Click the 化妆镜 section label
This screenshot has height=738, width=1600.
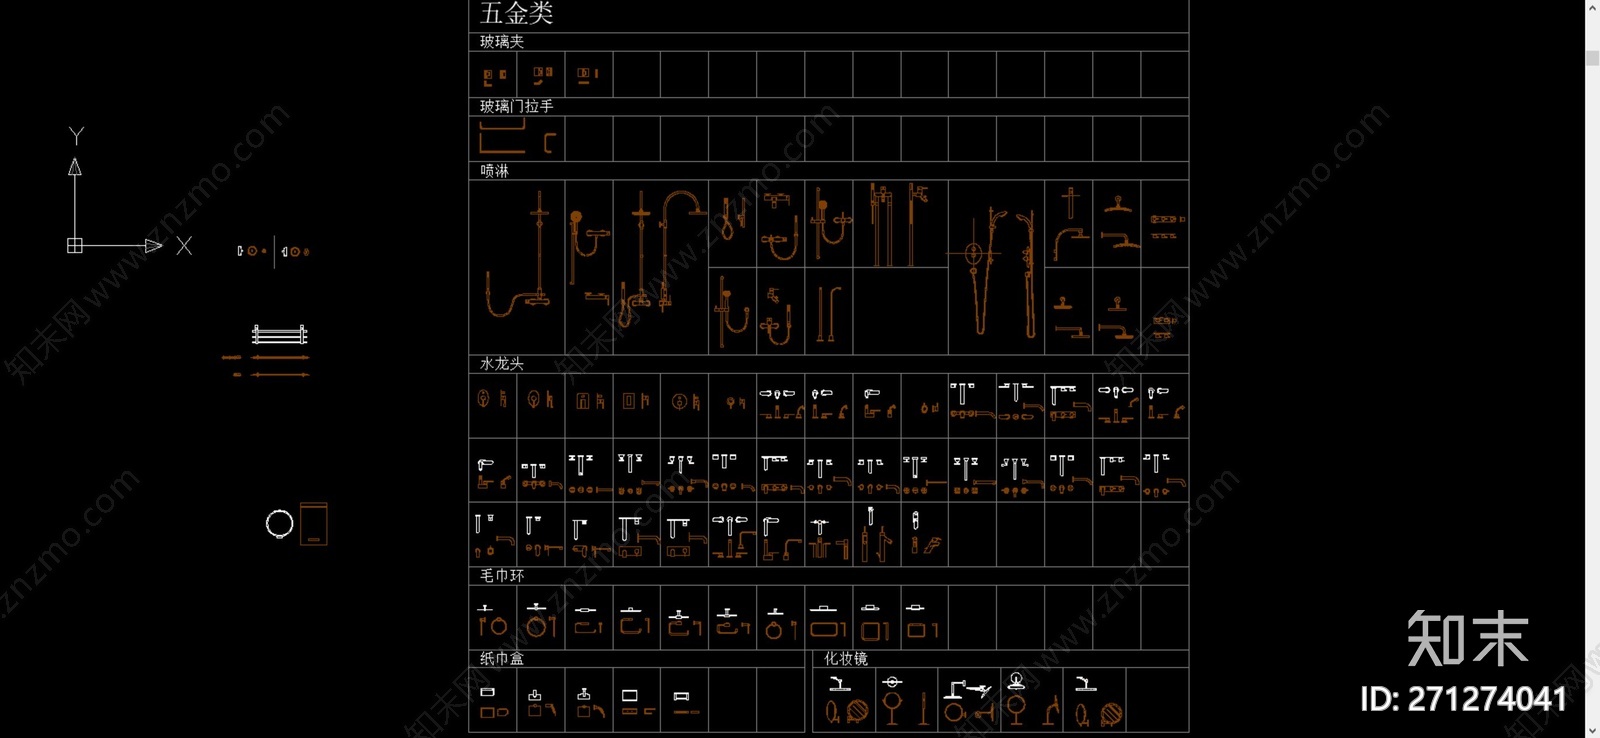(x=845, y=659)
